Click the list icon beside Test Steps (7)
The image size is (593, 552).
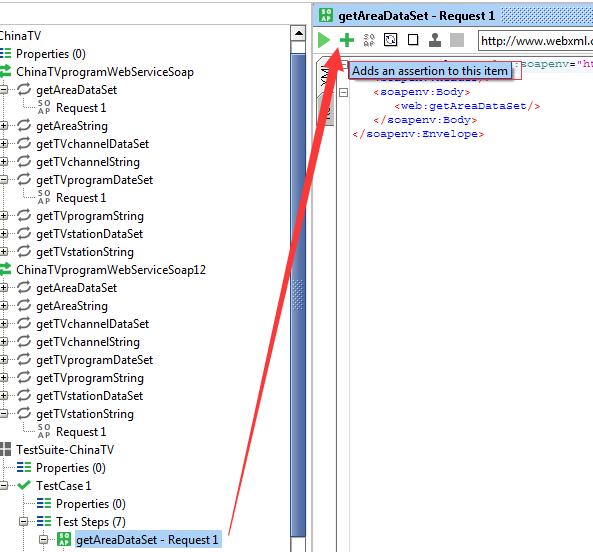44,521
